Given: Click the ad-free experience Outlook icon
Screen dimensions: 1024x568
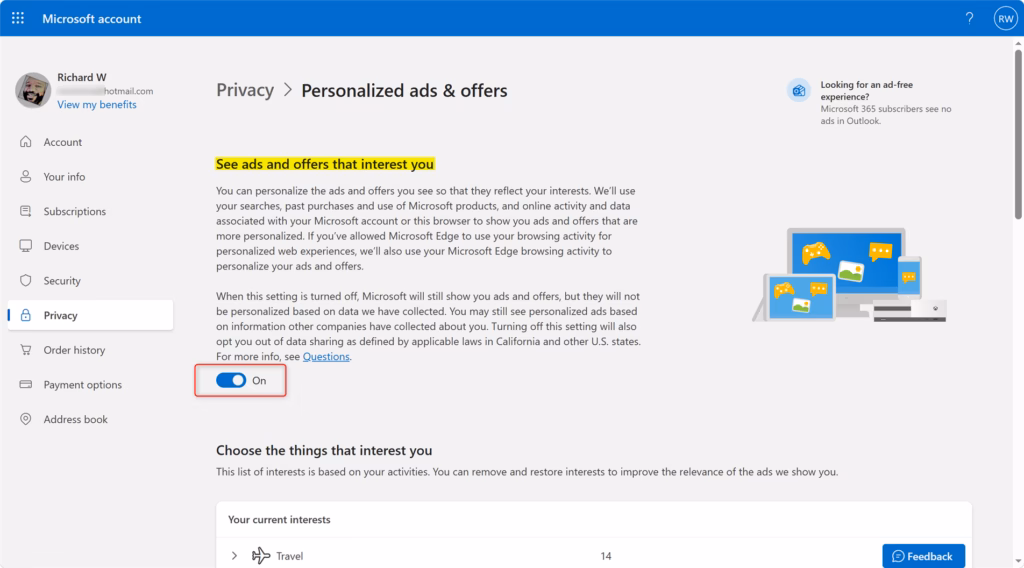Looking at the screenshot, I should 799,91.
